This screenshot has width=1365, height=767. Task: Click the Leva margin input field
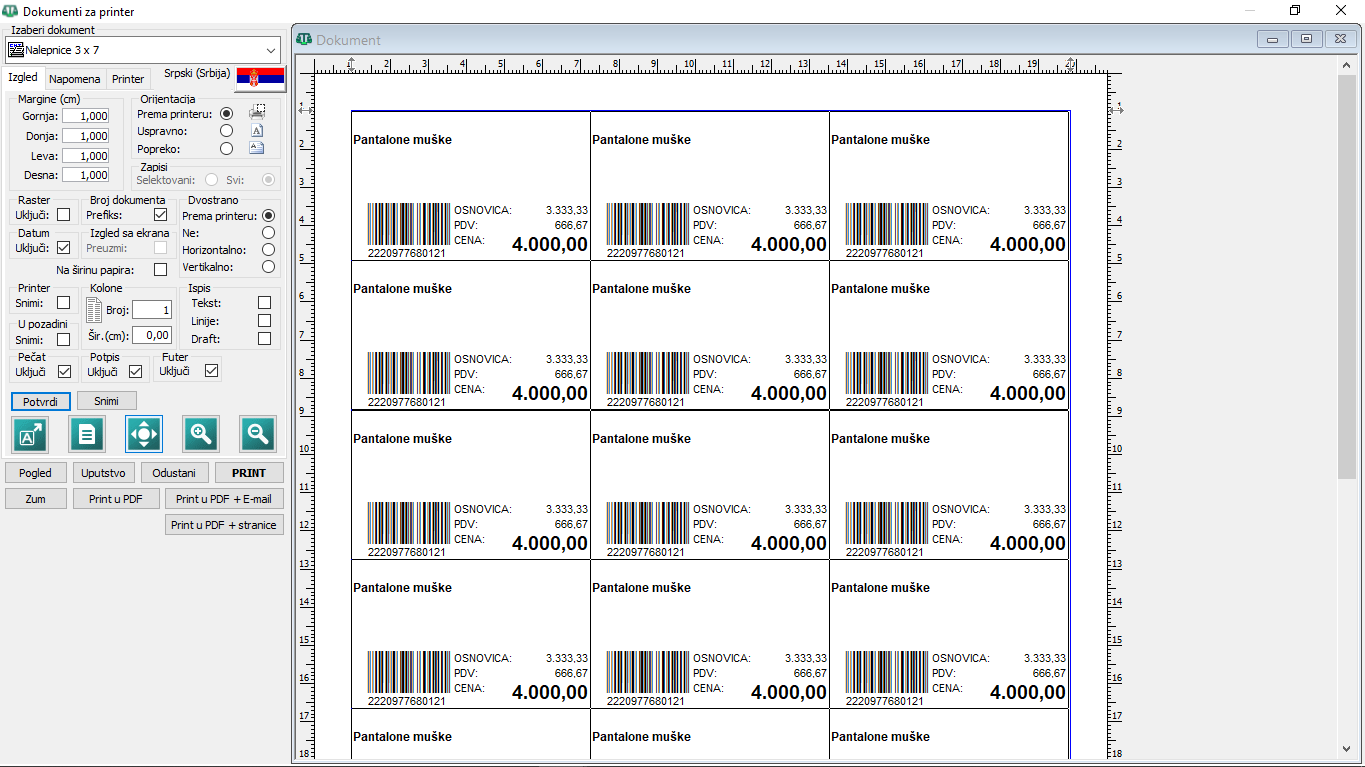click(x=86, y=156)
